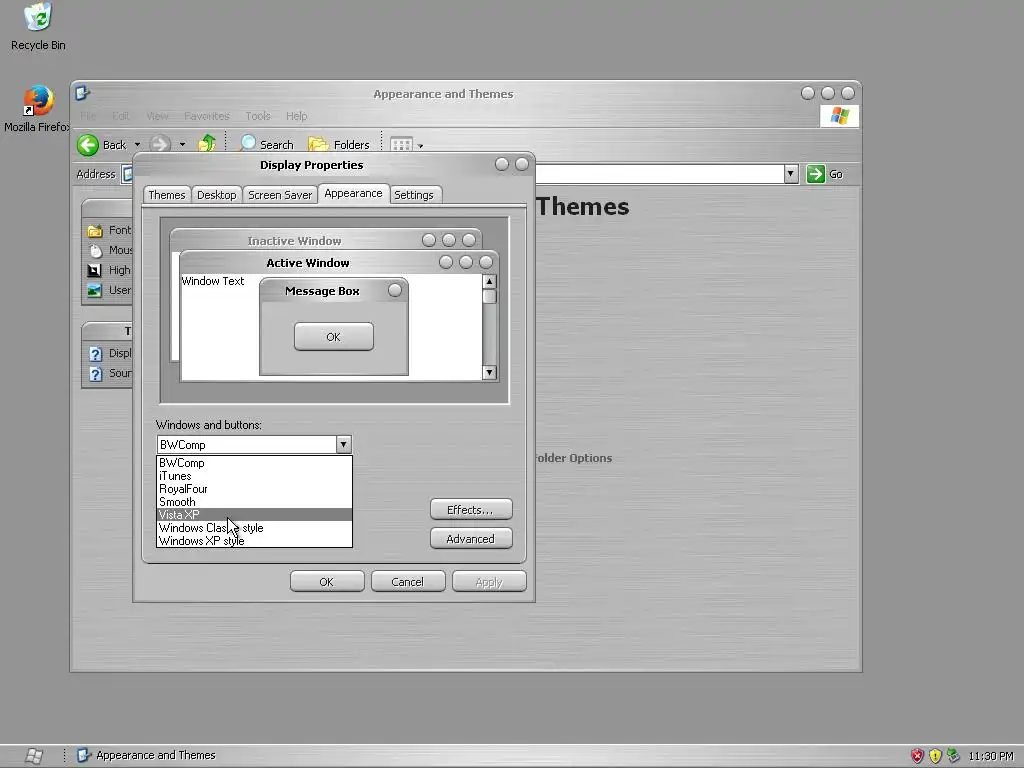Choose Windows Classic style in the list
Image resolution: width=1024 pixels, height=768 pixels.
click(x=255, y=528)
